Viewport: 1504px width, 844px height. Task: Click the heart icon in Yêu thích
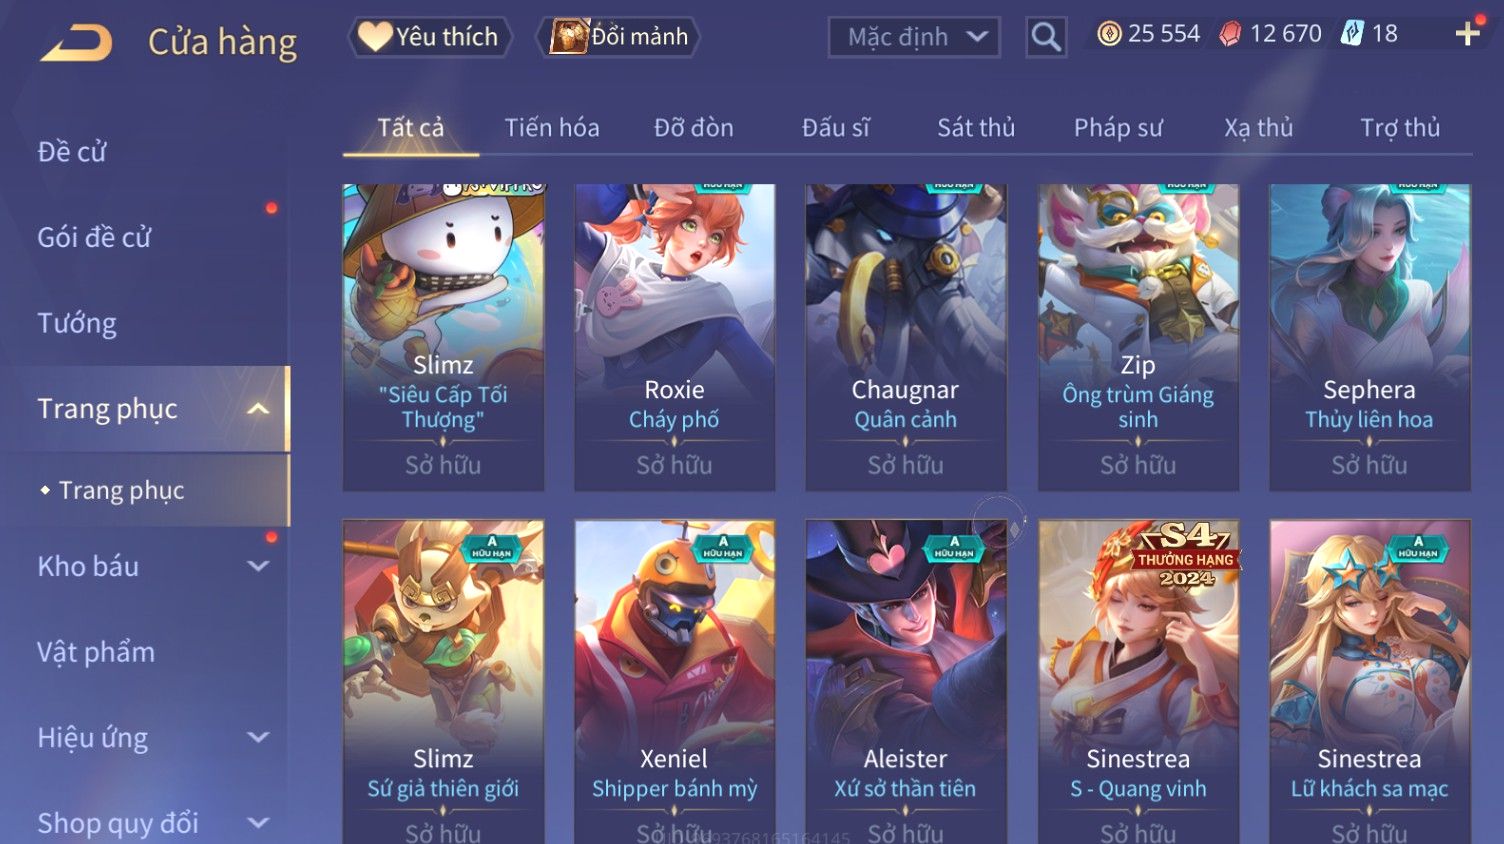[x=375, y=36]
